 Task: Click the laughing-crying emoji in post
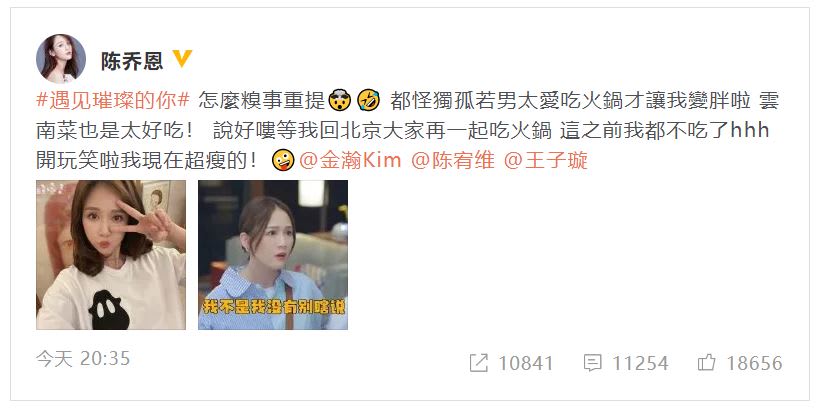[369, 101]
